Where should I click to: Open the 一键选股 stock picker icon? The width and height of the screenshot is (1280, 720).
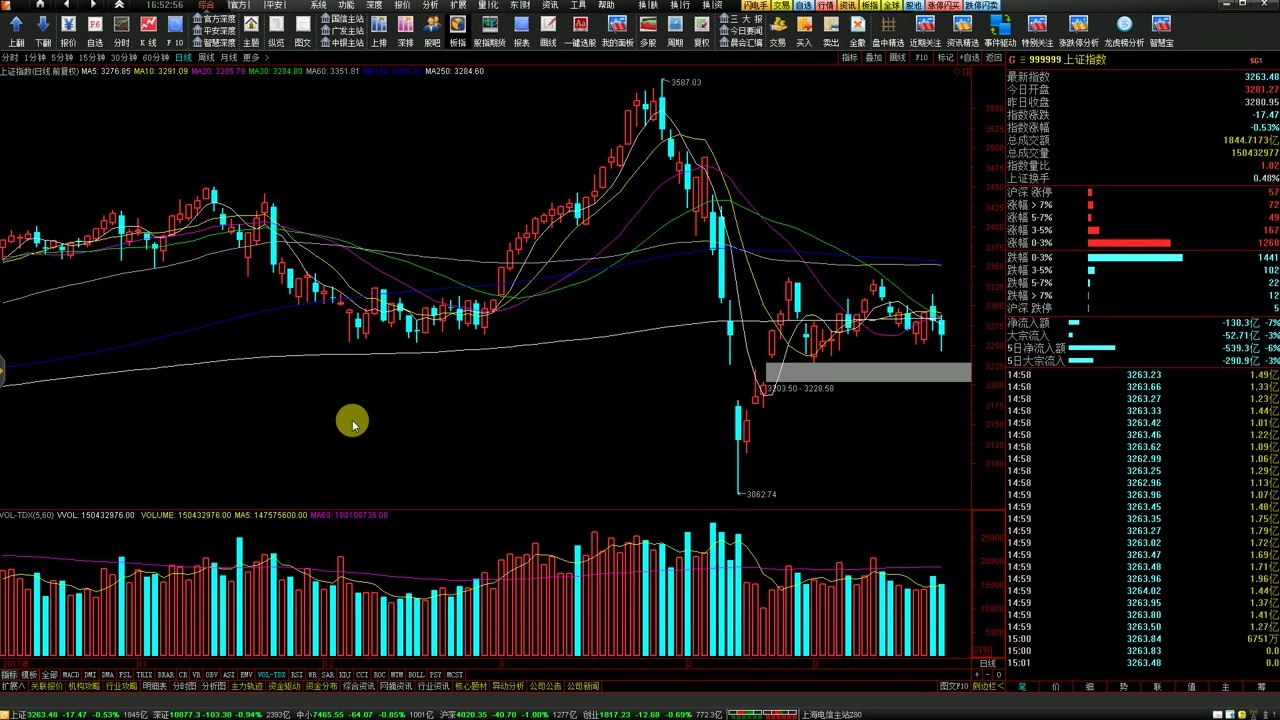[580, 24]
